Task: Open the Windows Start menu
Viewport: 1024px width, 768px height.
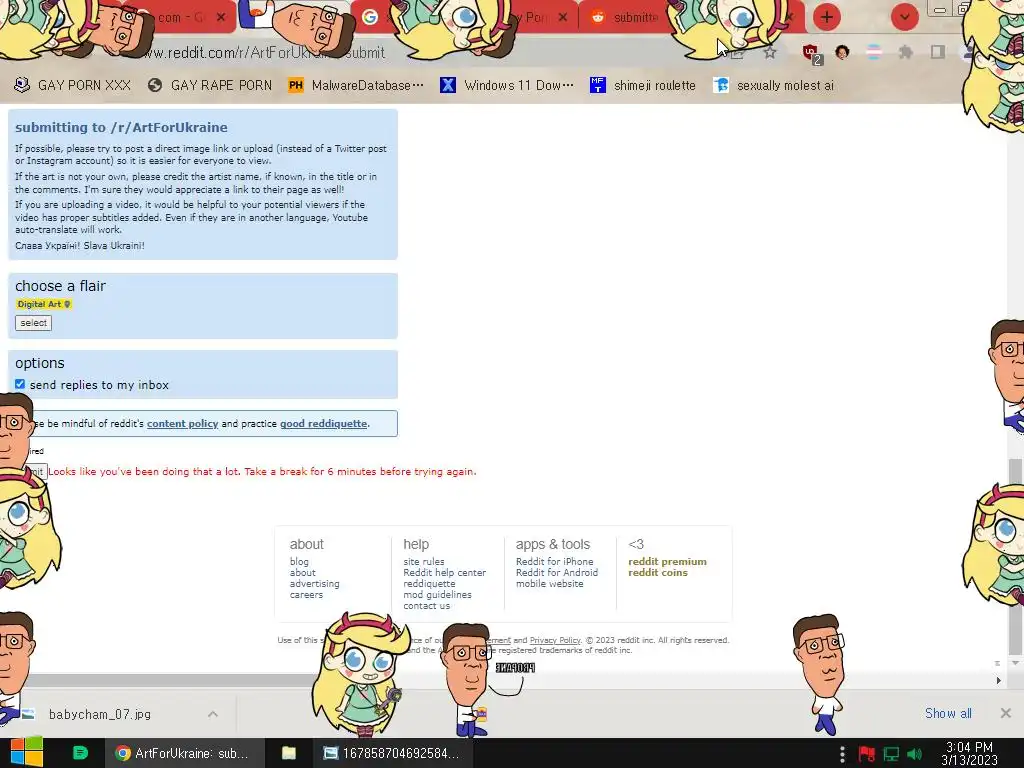Action: click(26, 753)
